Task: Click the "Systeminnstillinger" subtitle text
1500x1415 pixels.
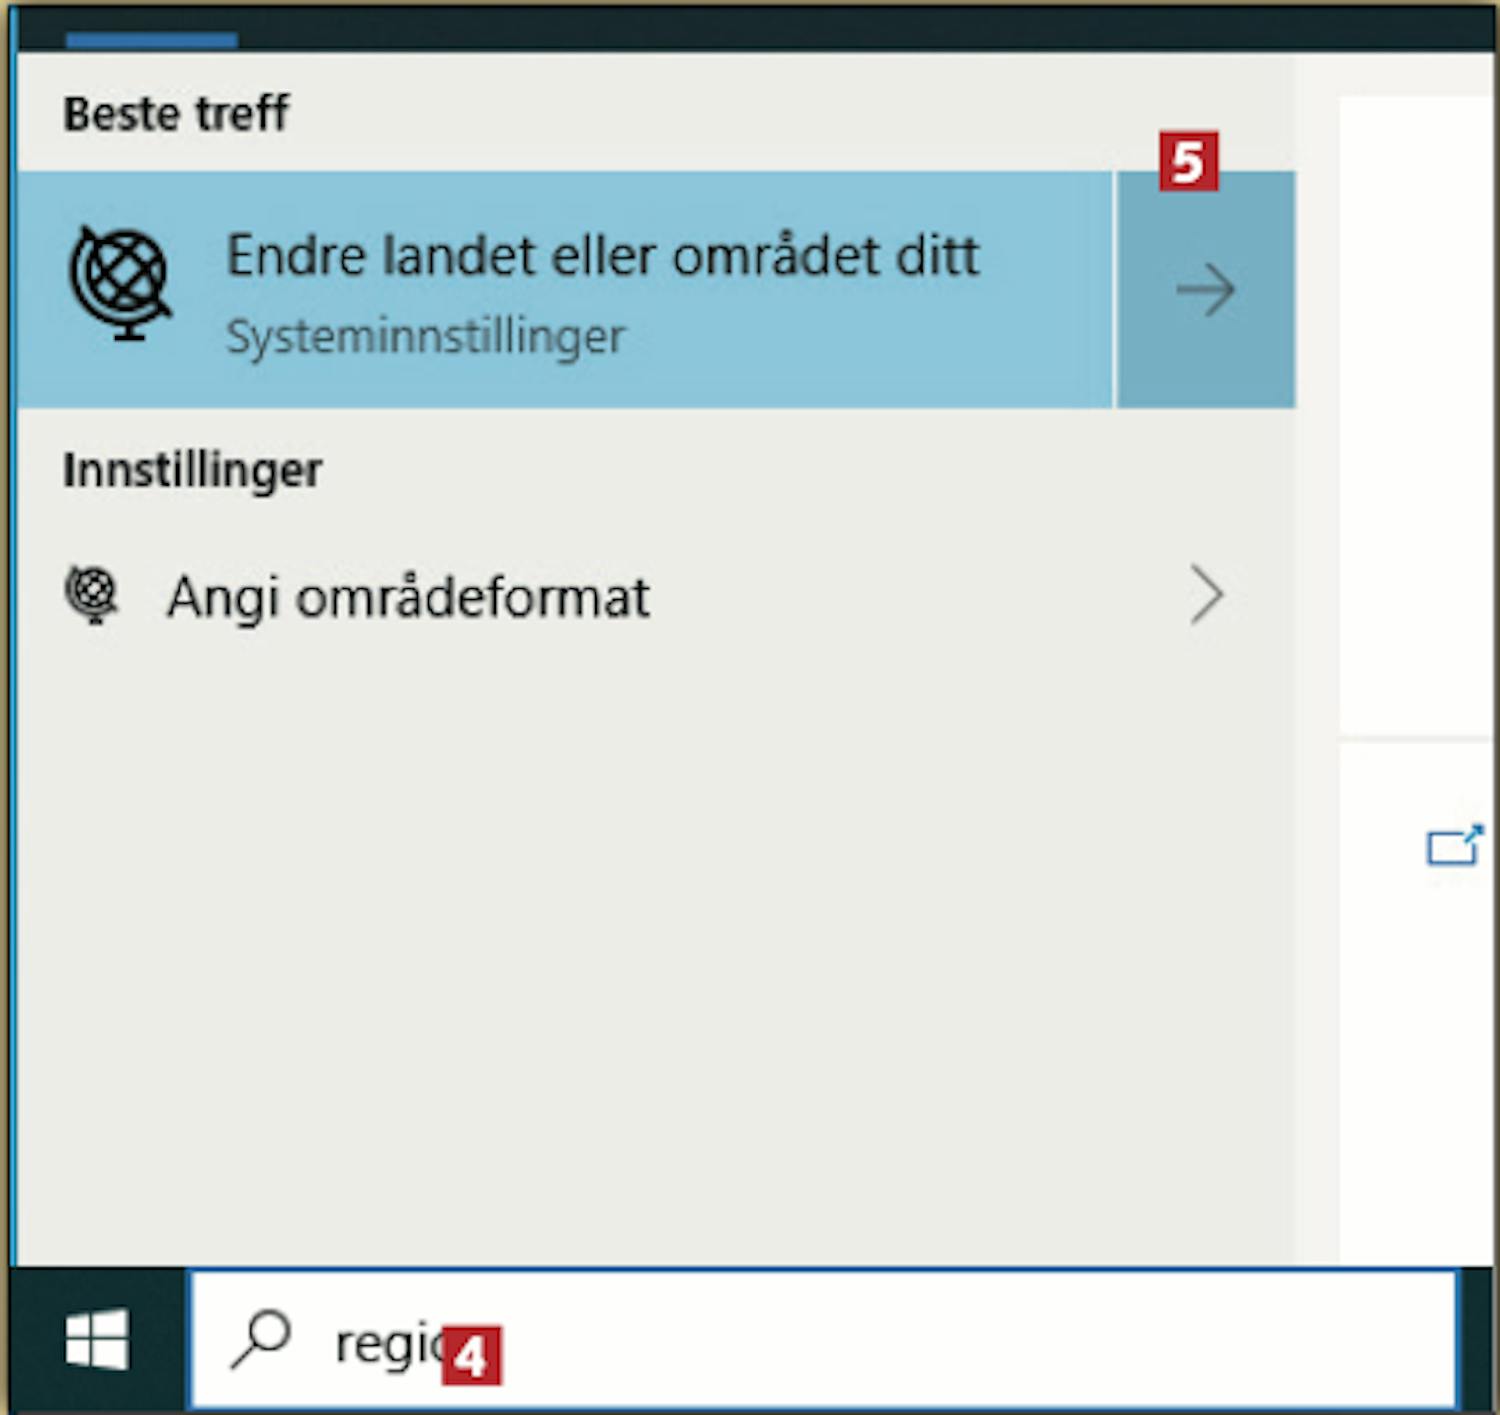Action: [425, 337]
